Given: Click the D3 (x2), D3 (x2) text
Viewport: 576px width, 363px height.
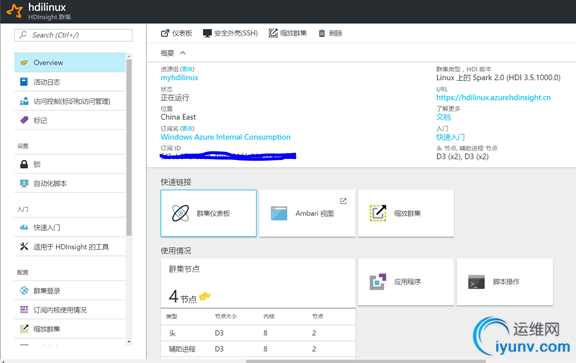Looking at the screenshot, I should coord(462,157).
